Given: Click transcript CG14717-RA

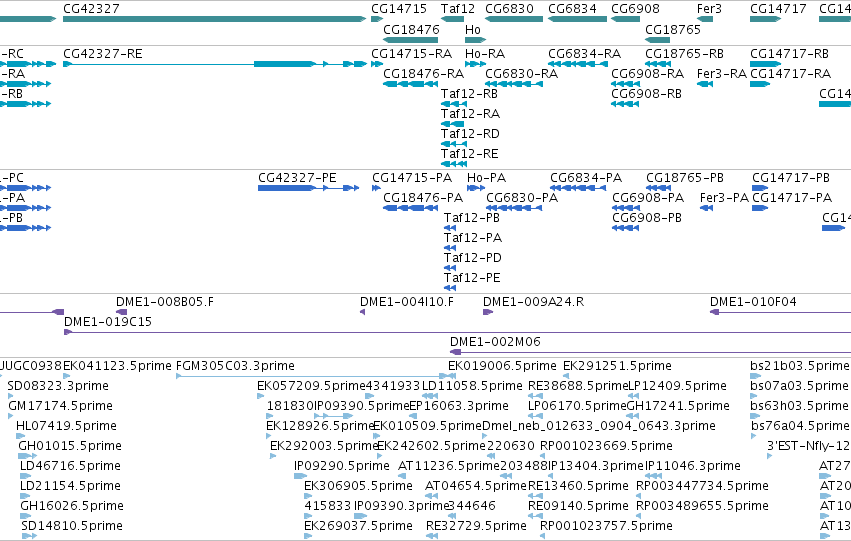Looking at the screenshot, I should (790, 74).
